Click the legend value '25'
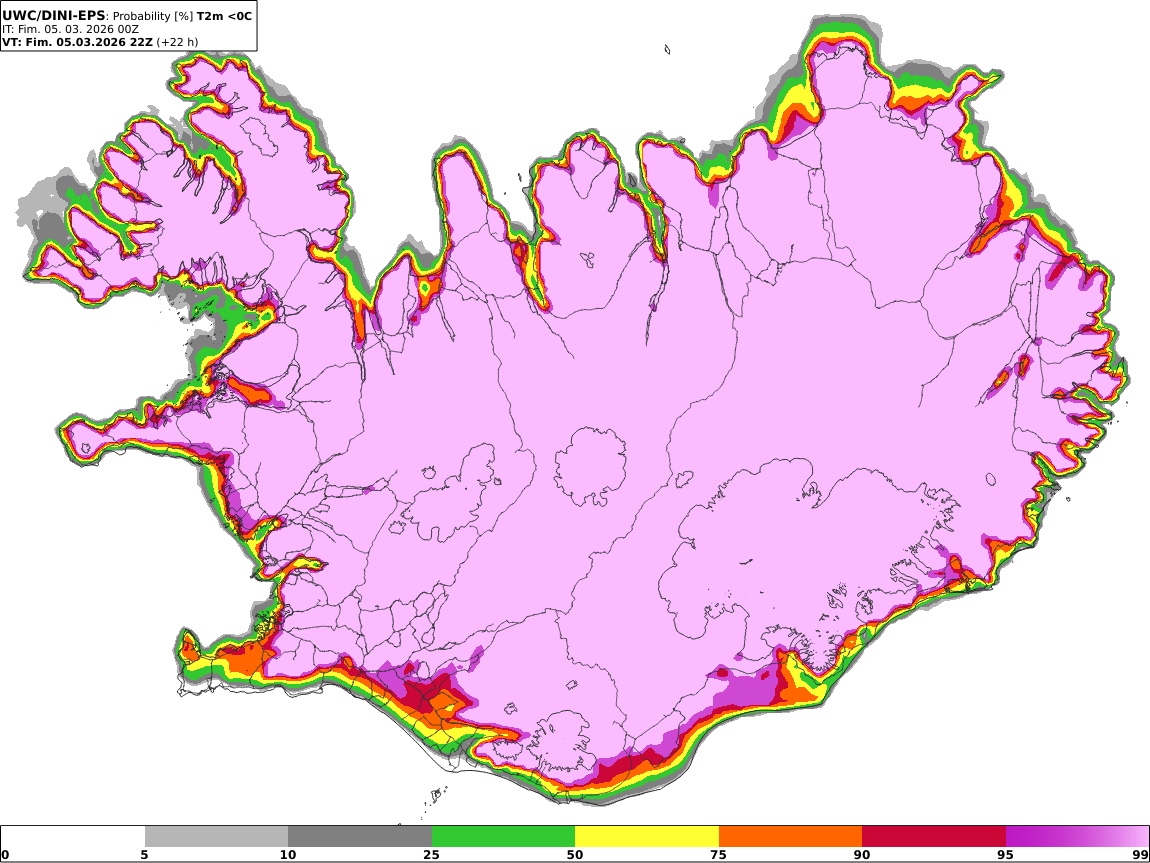The image size is (1150, 863). point(432,855)
